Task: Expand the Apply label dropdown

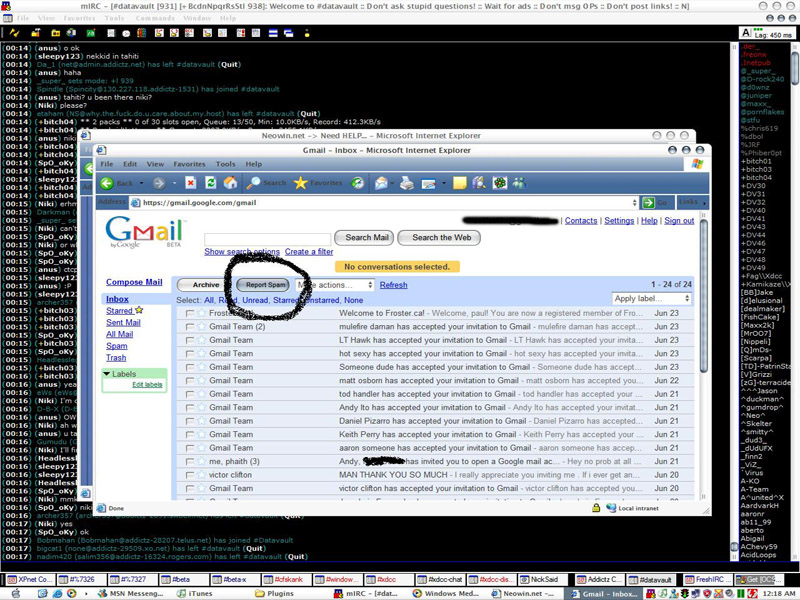Action: point(651,299)
